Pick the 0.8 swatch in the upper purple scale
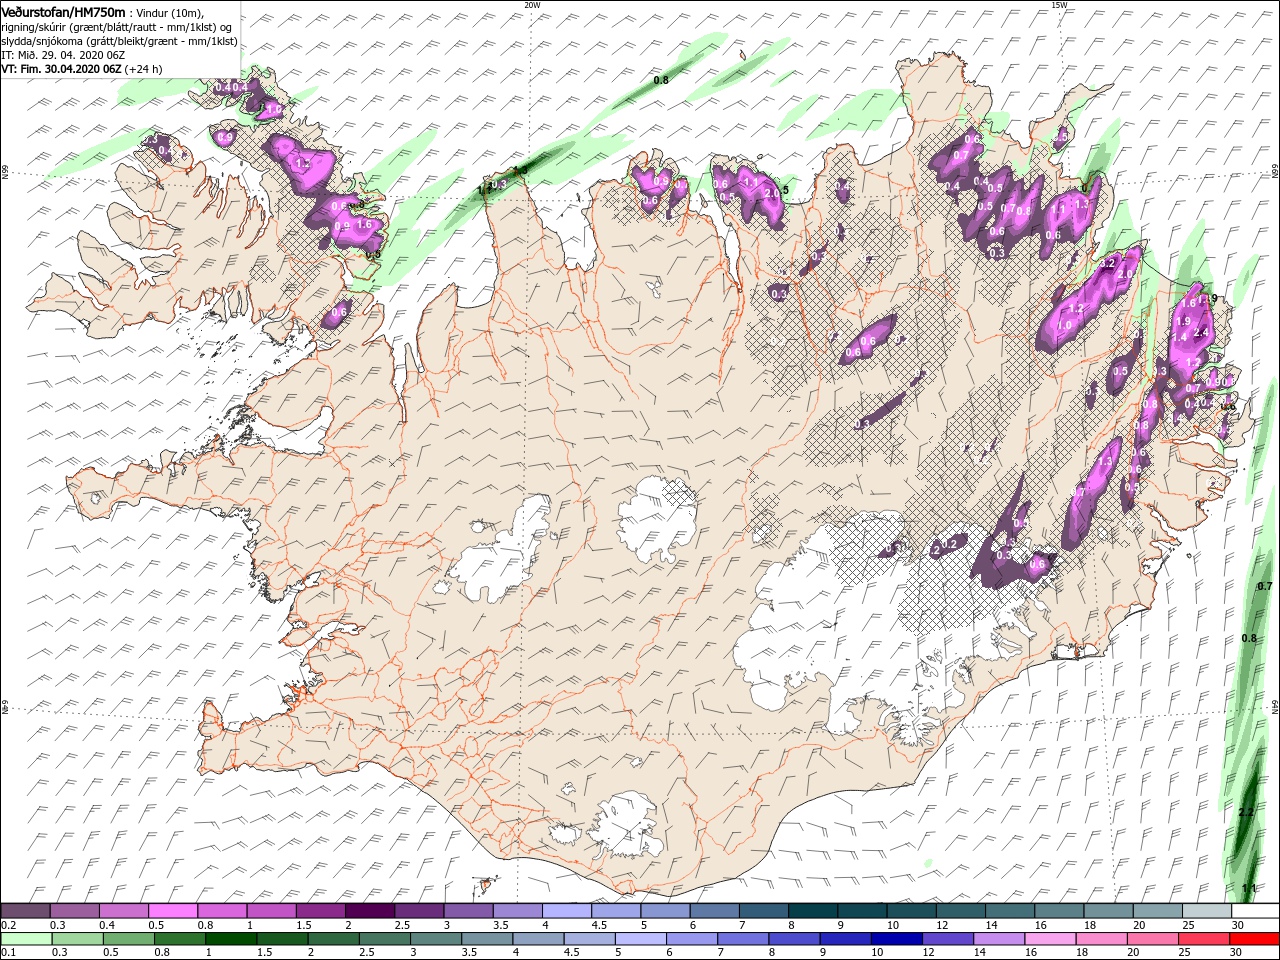This screenshot has width=1280, height=960. pos(222,911)
